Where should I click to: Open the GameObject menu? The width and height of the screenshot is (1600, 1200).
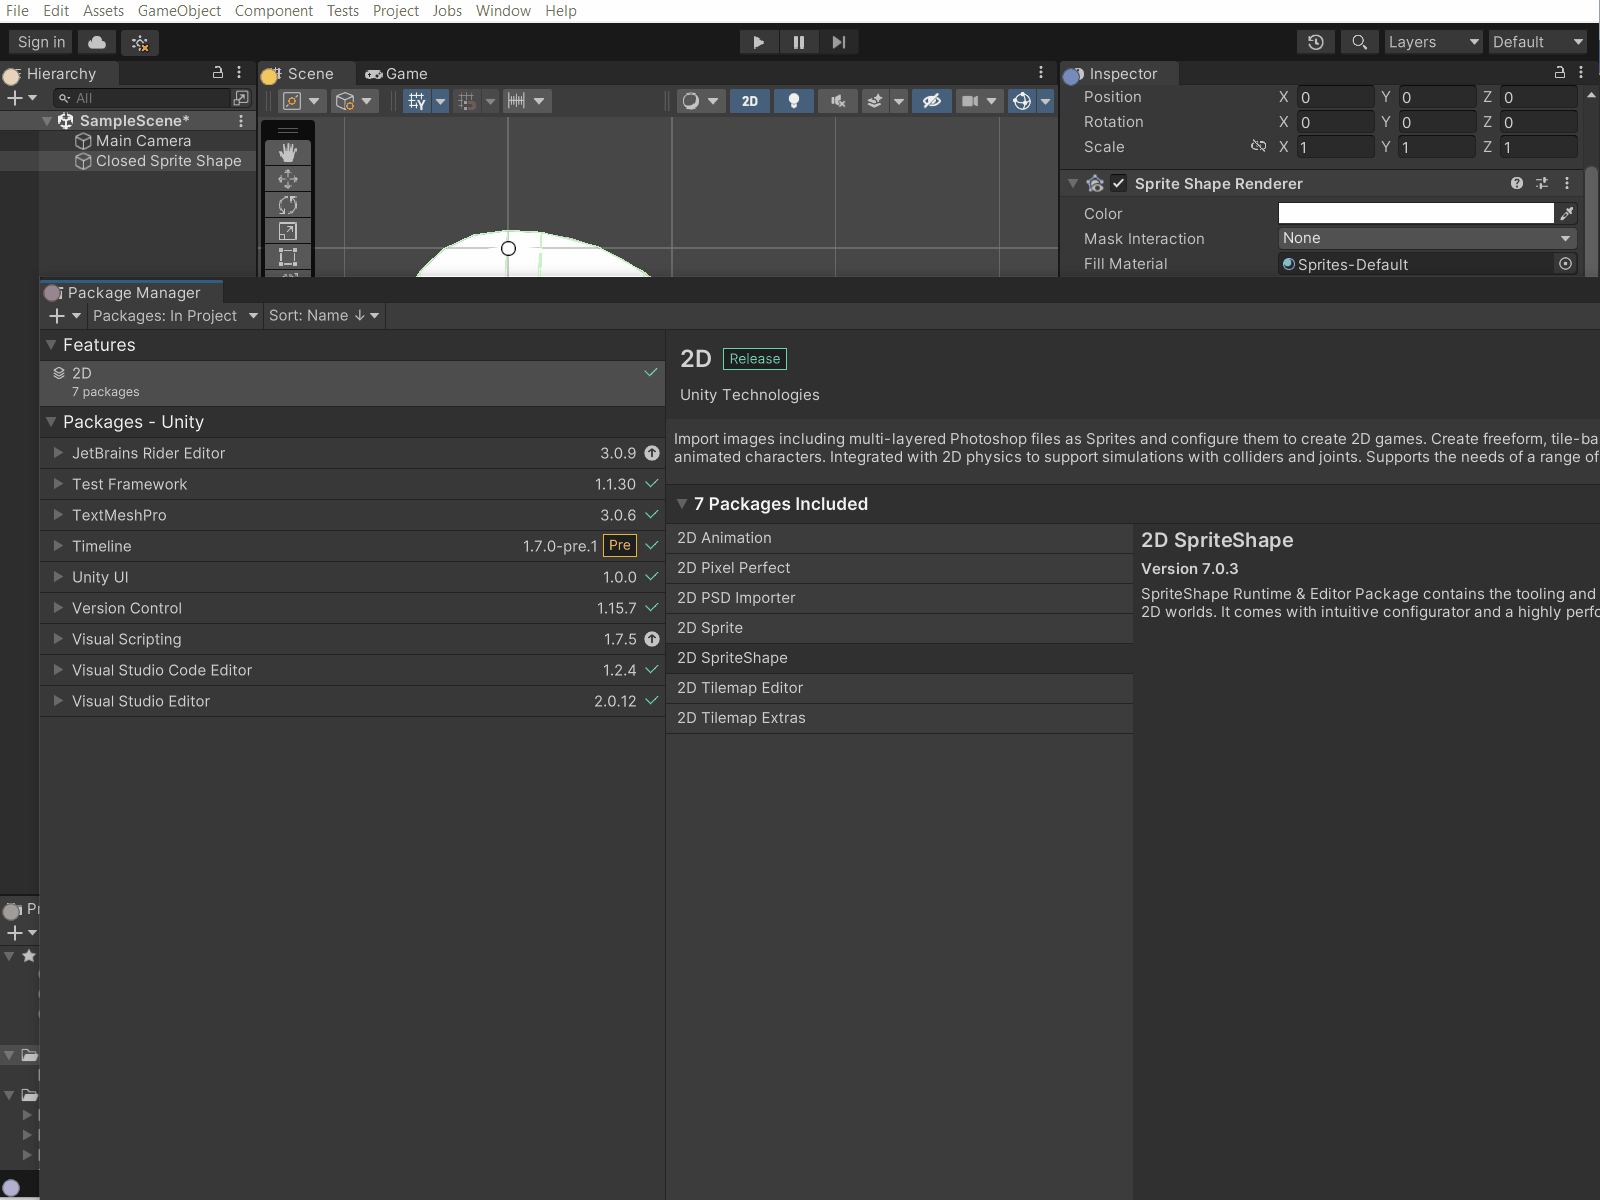[179, 11]
